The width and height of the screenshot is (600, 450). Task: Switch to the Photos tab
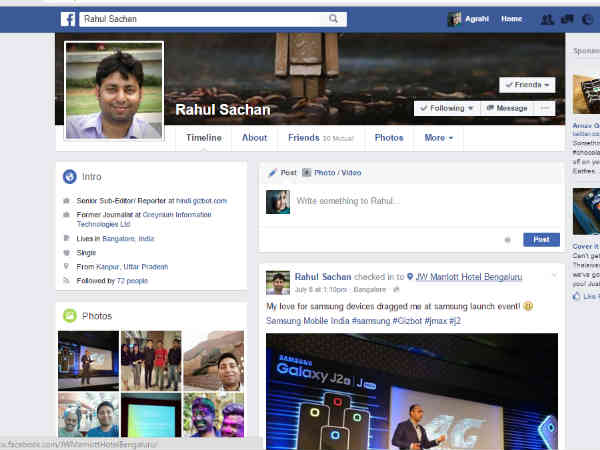(x=389, y=138)
